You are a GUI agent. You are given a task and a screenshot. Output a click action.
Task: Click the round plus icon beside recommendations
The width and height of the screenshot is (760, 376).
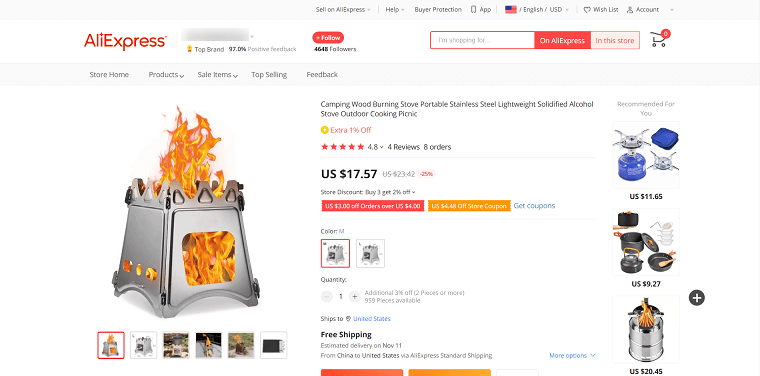[697, 298]
